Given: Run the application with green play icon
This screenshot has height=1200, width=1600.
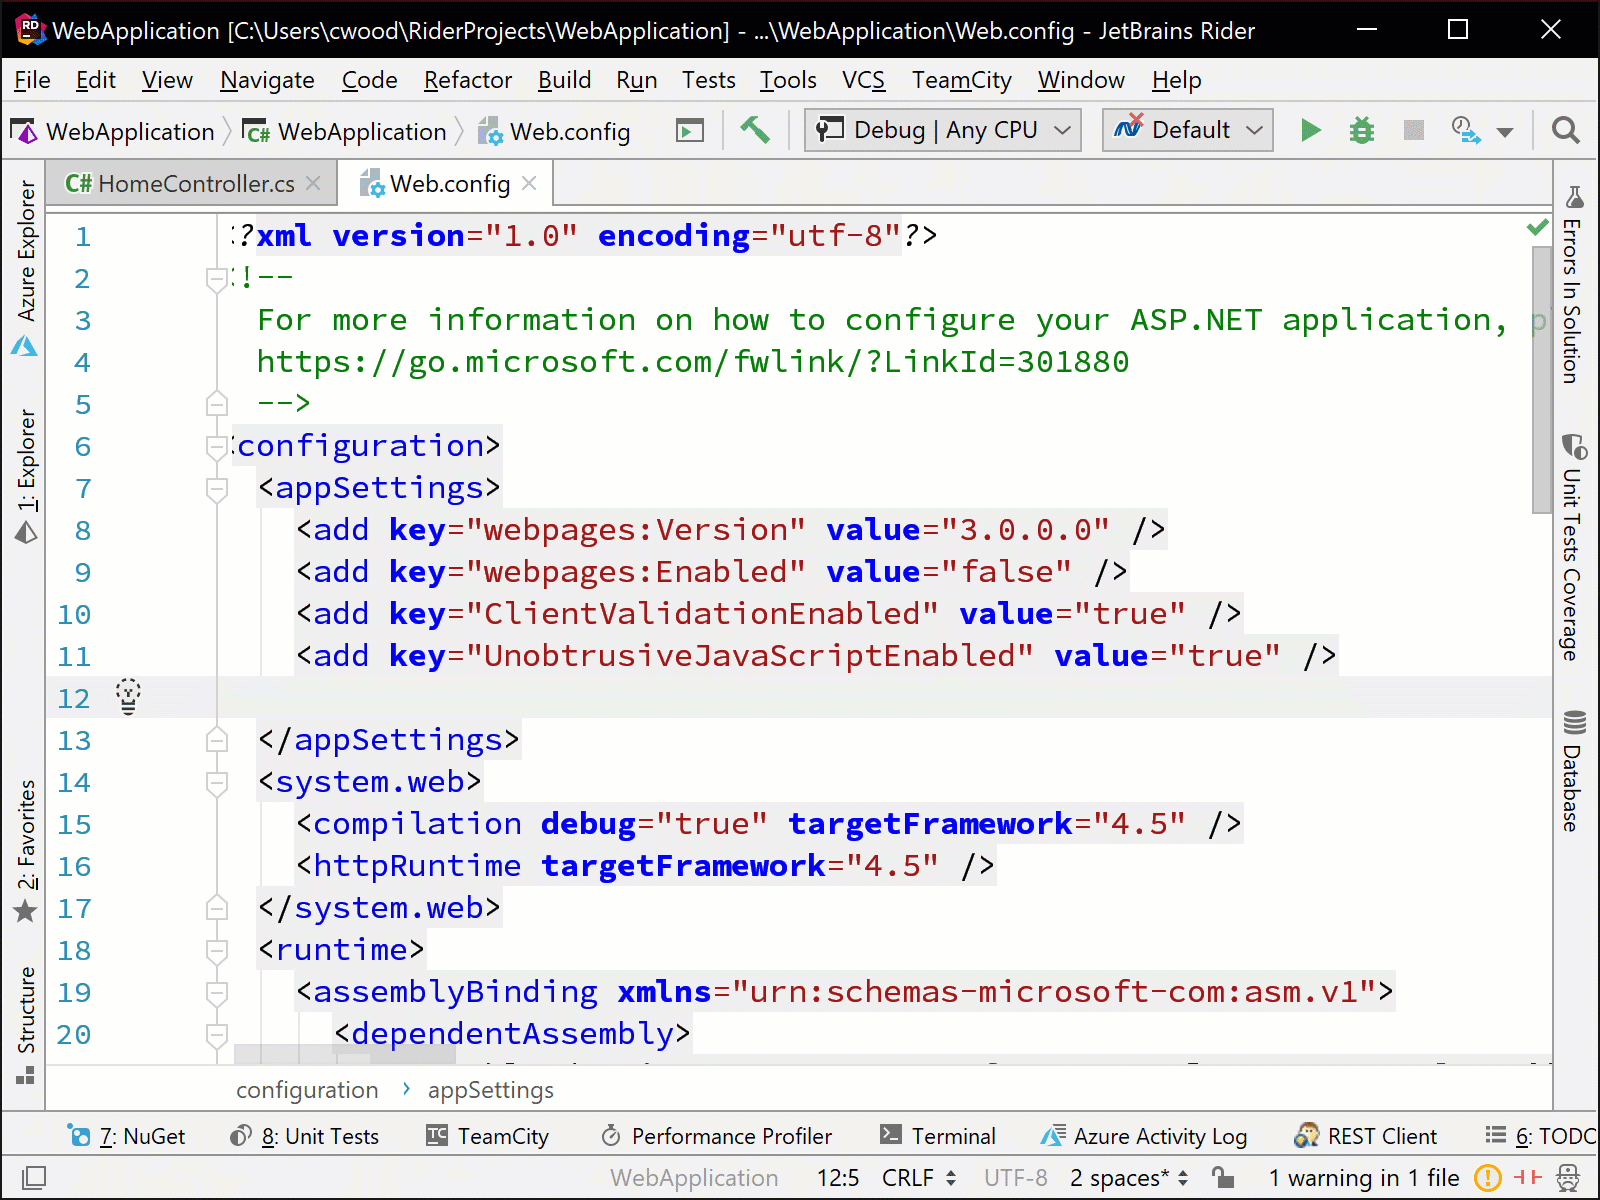Looking at the screenshot, I should click(1310, 130).
